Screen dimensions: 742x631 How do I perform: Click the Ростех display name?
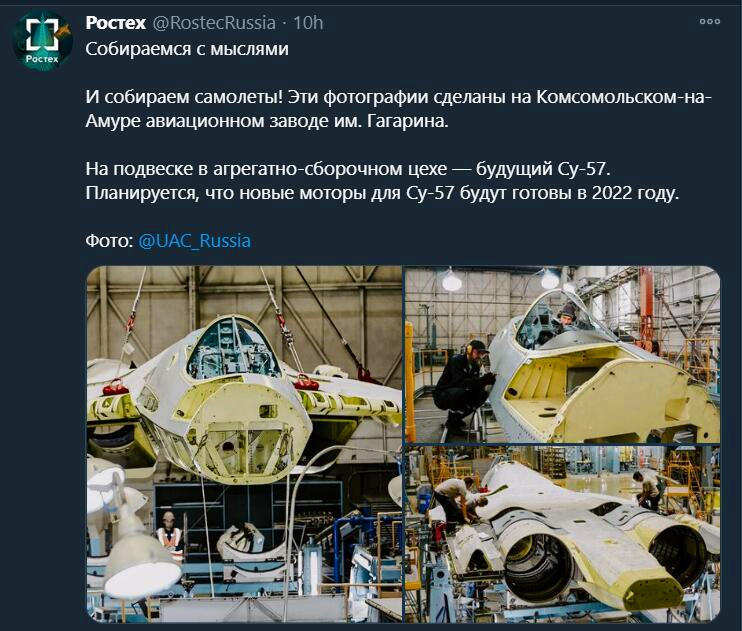(x=115, y=23)
